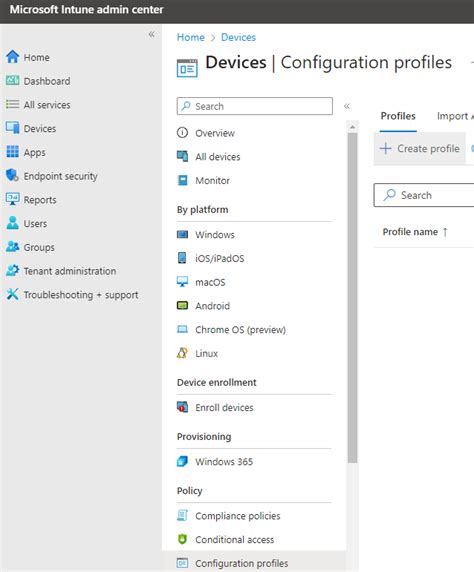Image resolution: width=474 pixels, height=572 pixels.
Task: Open Dashboard icon in the sidebar
Action: tap(12, 81)
